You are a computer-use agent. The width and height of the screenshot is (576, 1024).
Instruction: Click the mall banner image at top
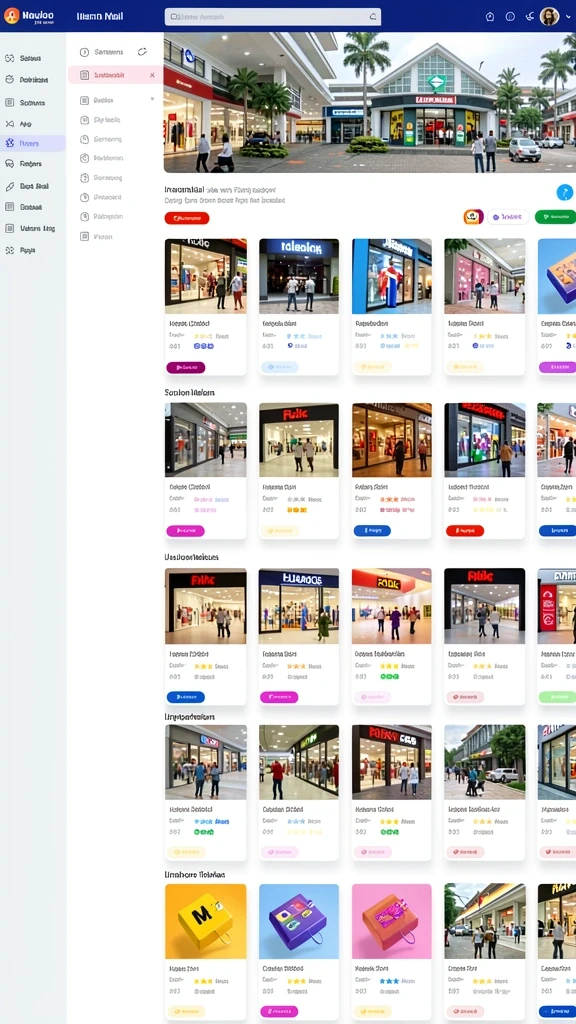(370, 103)
